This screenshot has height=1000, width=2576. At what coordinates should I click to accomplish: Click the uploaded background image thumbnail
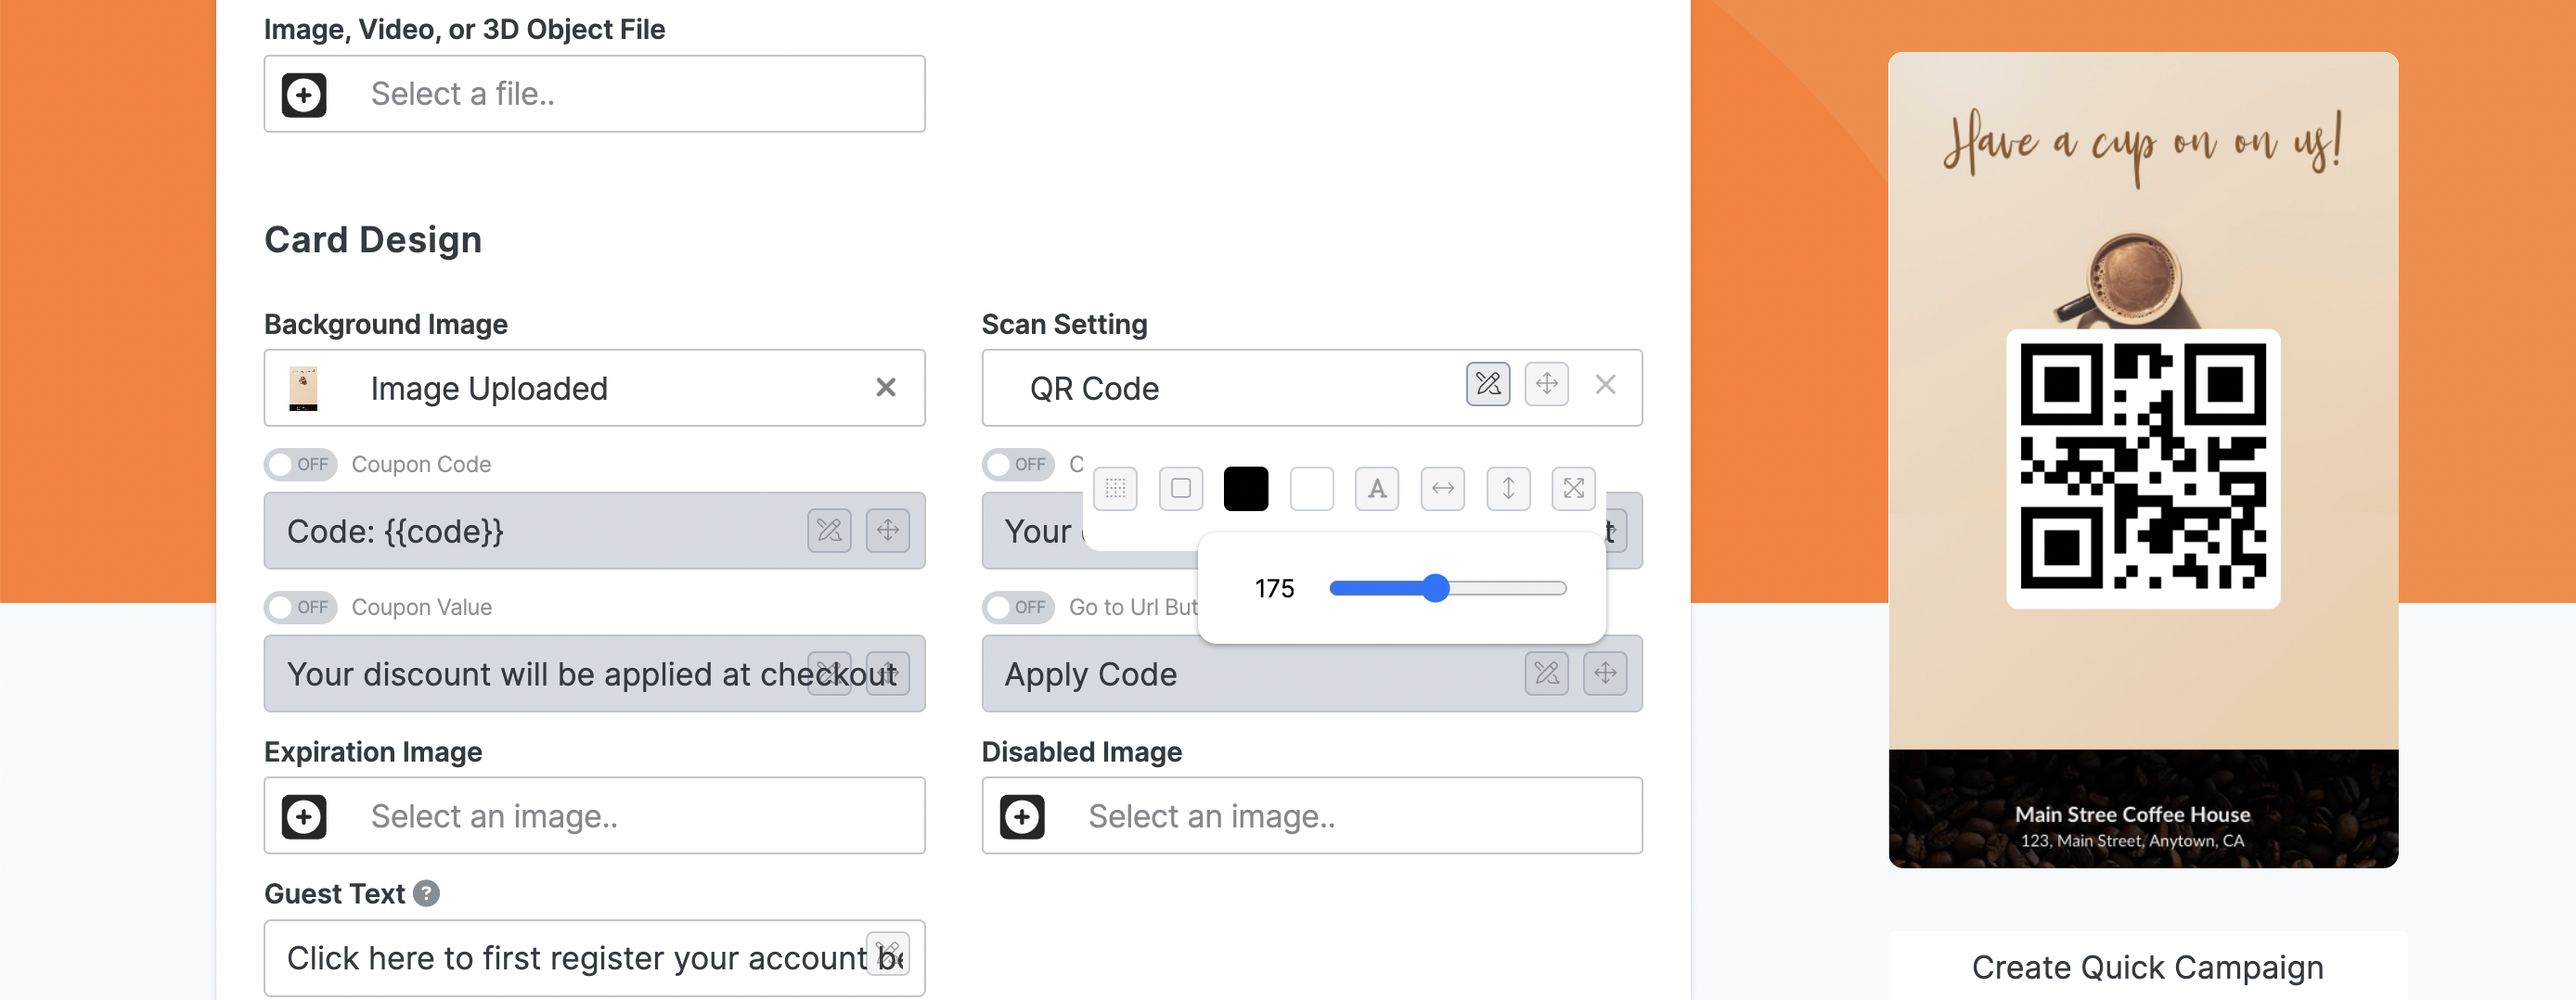point(303,388)
